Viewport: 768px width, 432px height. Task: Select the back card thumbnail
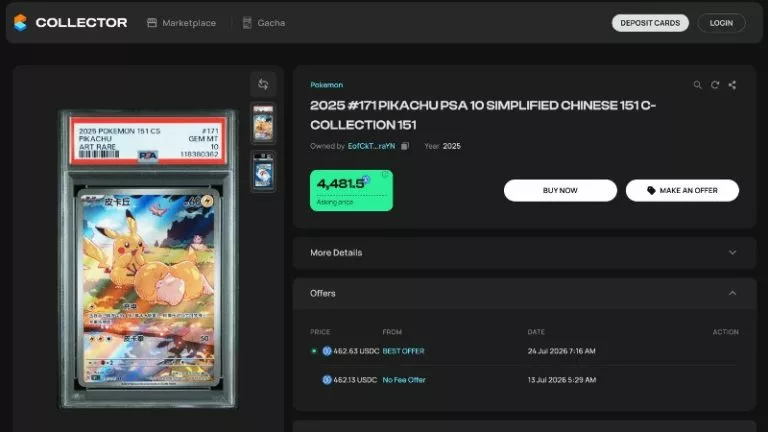pos(264,171)
